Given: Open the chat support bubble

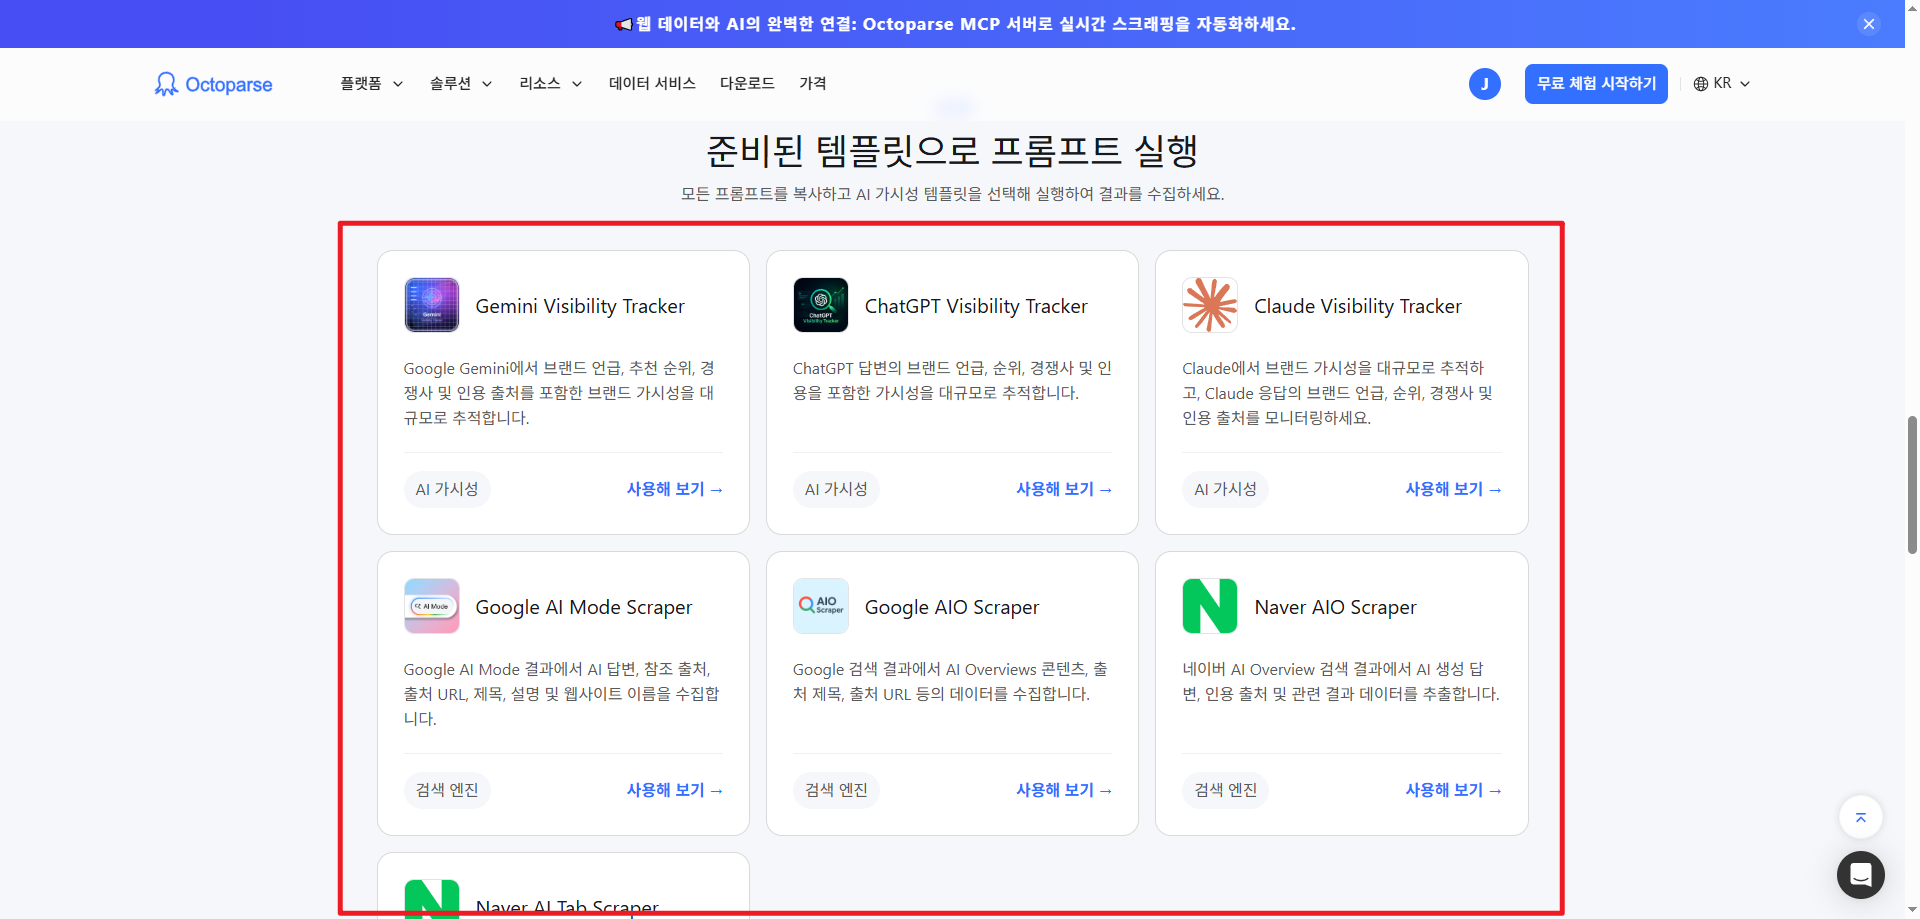Looking at the screenshot, I should (1861, 875).
